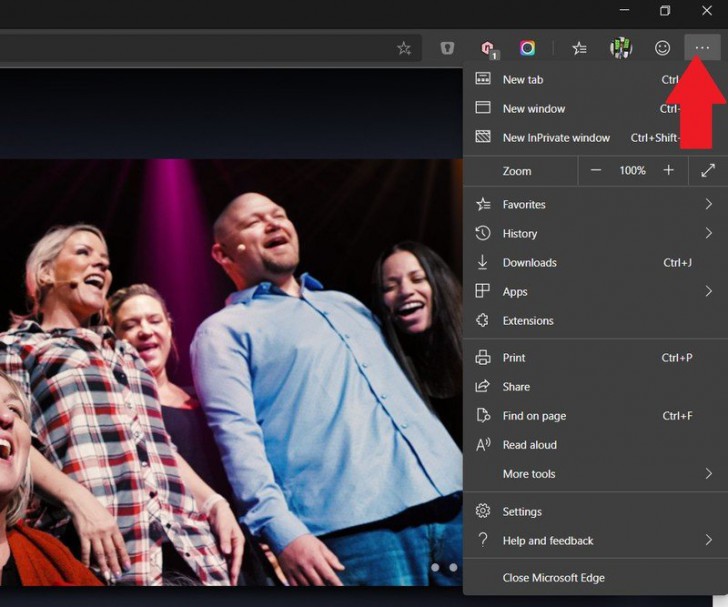Choose New tab from the menu
The image size is (728, 607).
[595, 79]
